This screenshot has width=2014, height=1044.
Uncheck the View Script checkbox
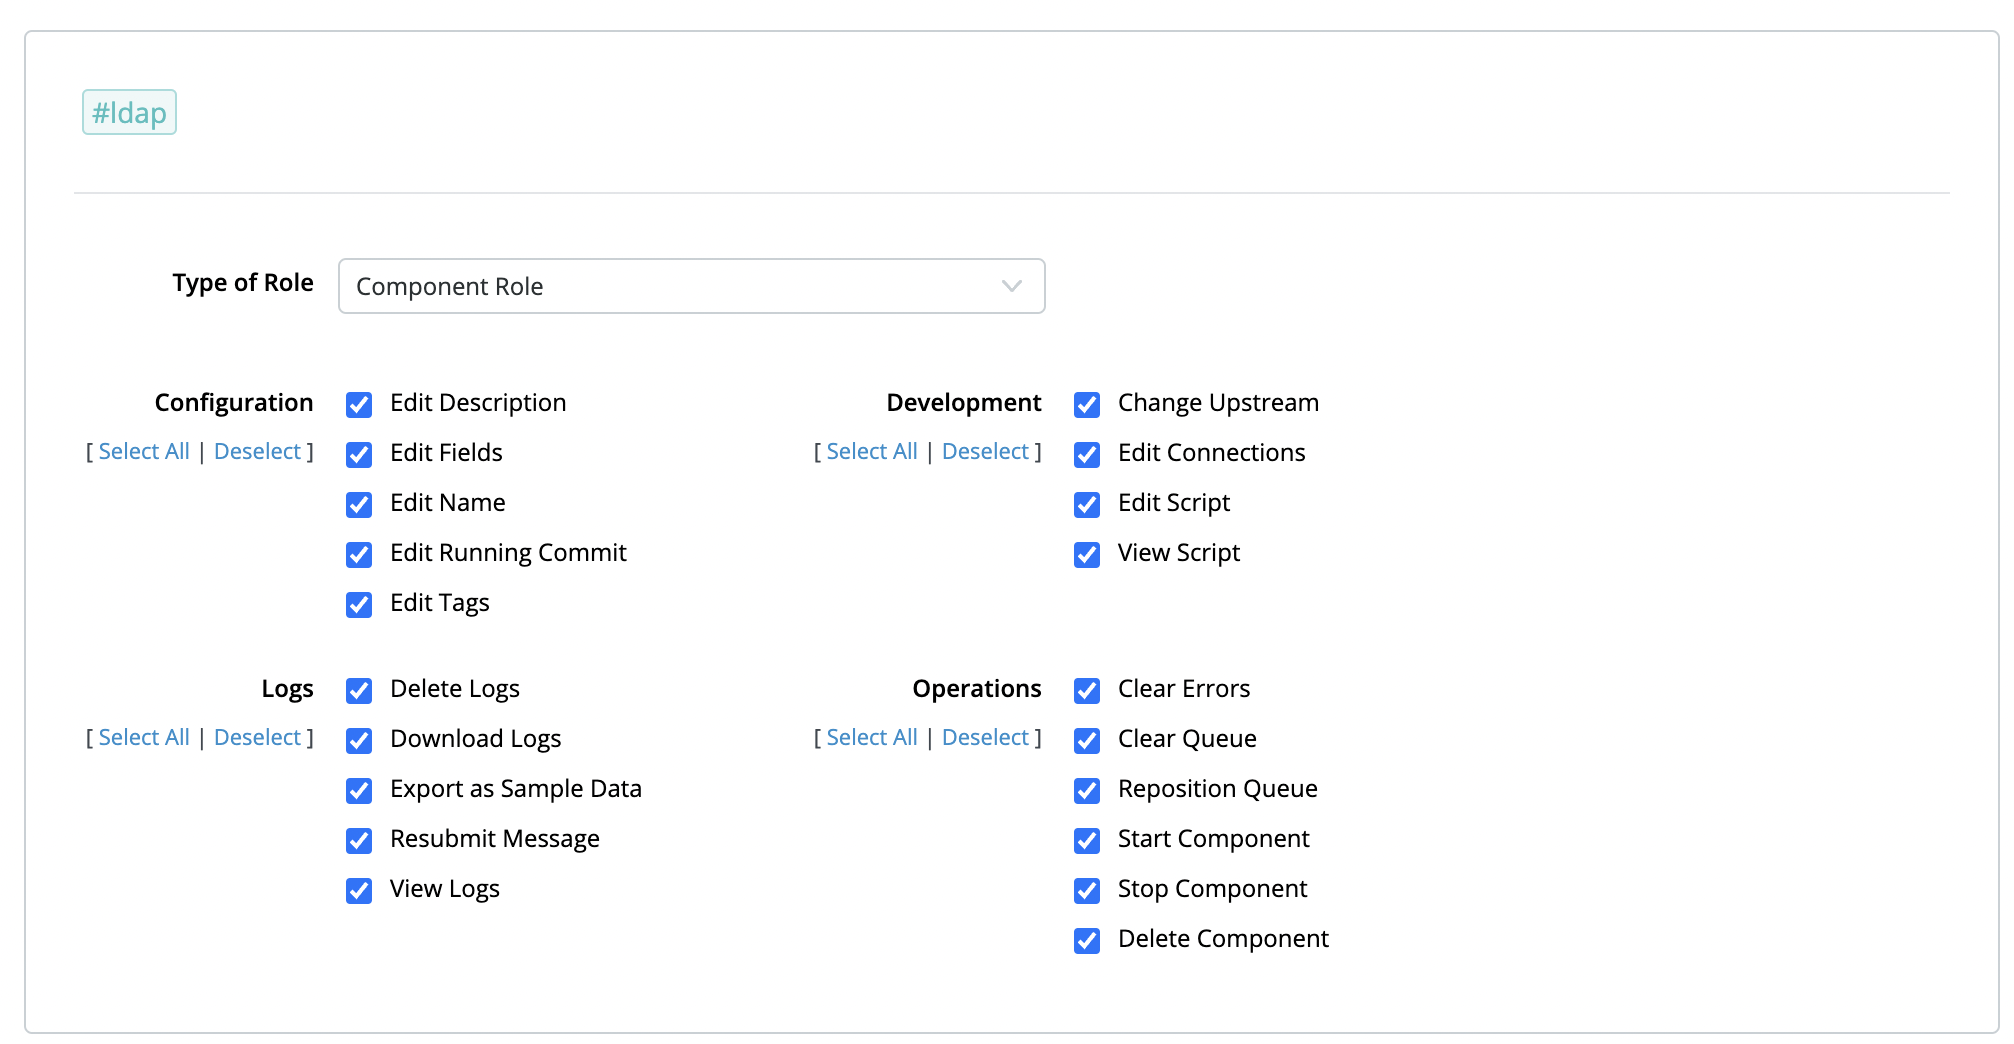click(1087, 555)
